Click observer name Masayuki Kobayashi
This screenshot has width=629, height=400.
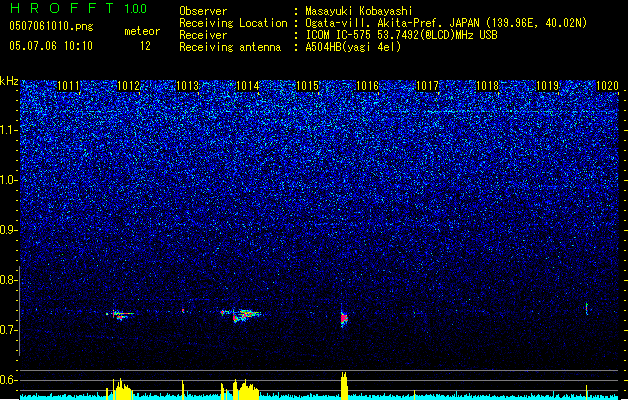(x=359, y=11)
